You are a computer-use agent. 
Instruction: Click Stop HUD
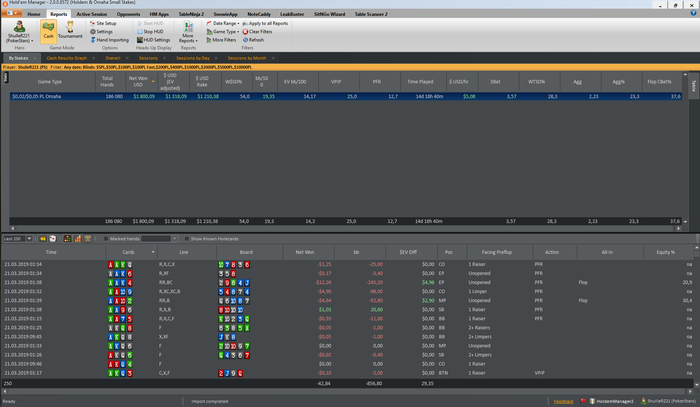150,32
